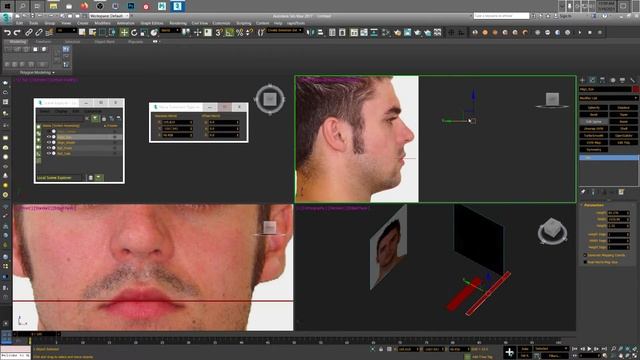The image size is (640, 360).
Task: Click the object name field
Action: pyautogui.click(x=605, y=89)
